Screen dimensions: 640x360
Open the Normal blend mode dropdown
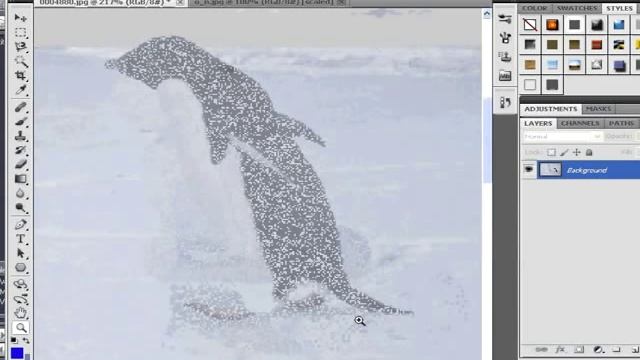point(562,137)
